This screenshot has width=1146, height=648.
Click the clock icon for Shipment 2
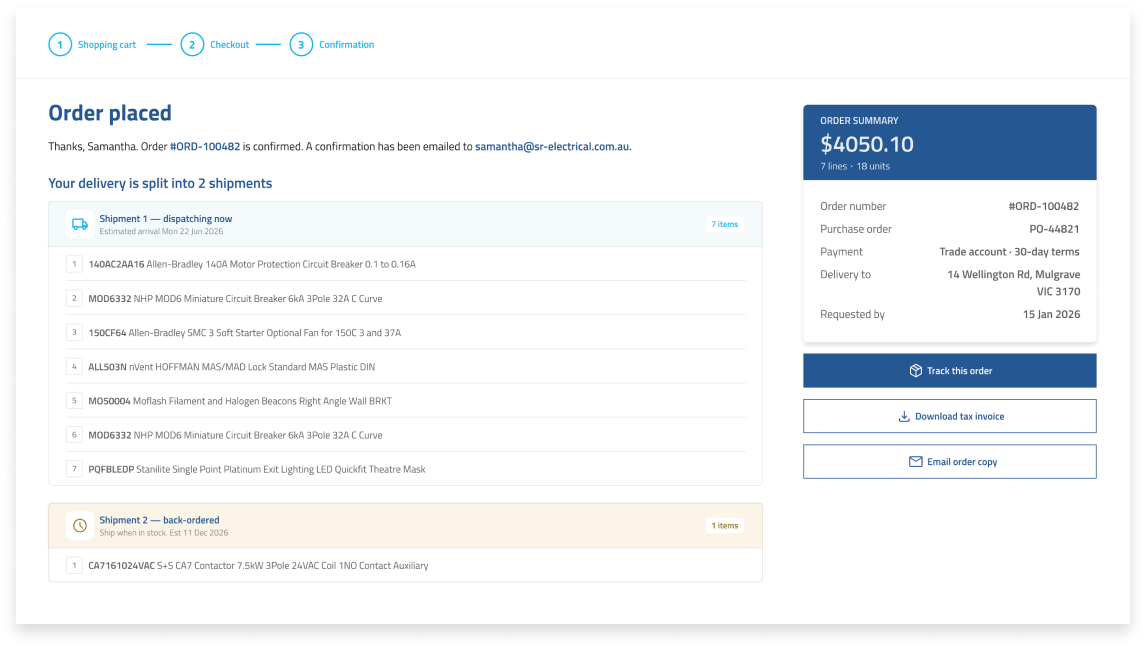[x=80, y=525]
